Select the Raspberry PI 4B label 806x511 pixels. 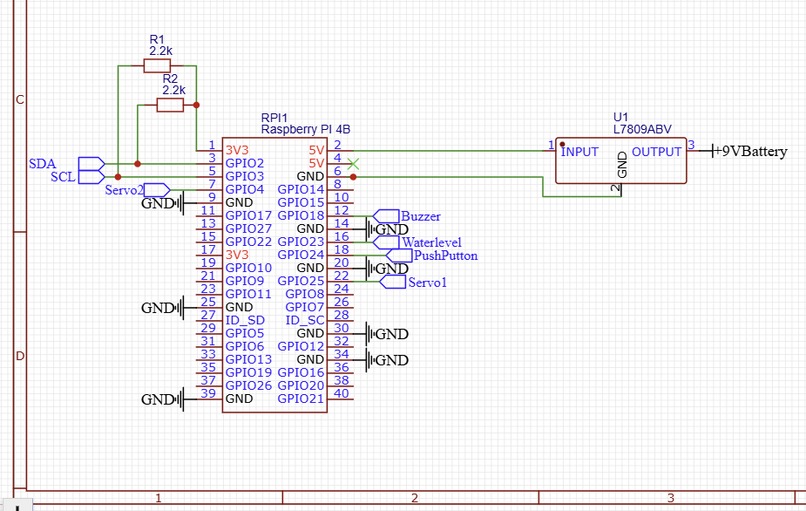tap(306, 130)
